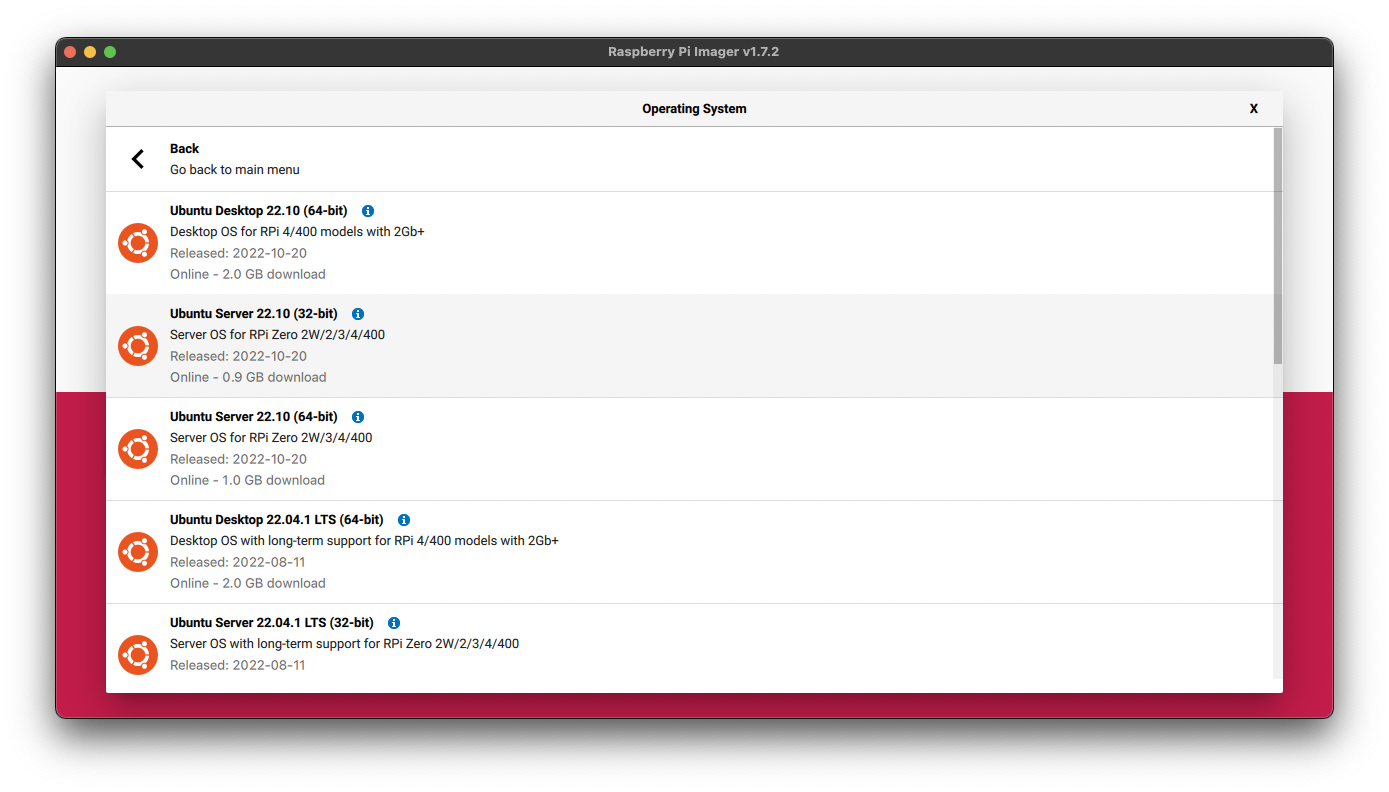Open info icon for Ubuntu Server 22.10 (64-bit)
Viewport: 1389px width, 792px height.
(358, 417)
